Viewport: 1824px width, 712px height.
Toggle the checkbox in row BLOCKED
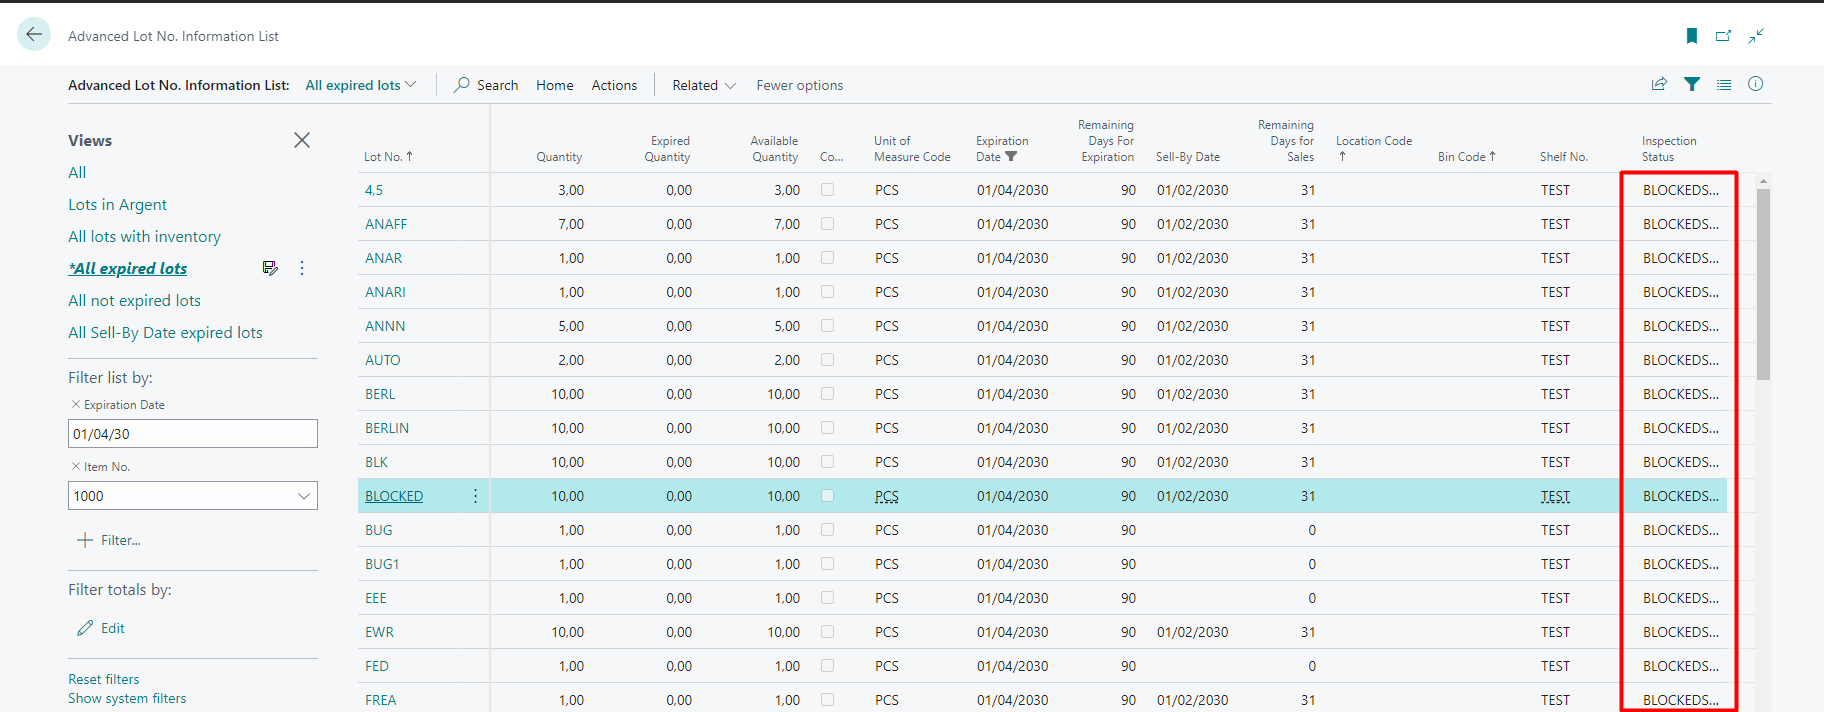827,495
